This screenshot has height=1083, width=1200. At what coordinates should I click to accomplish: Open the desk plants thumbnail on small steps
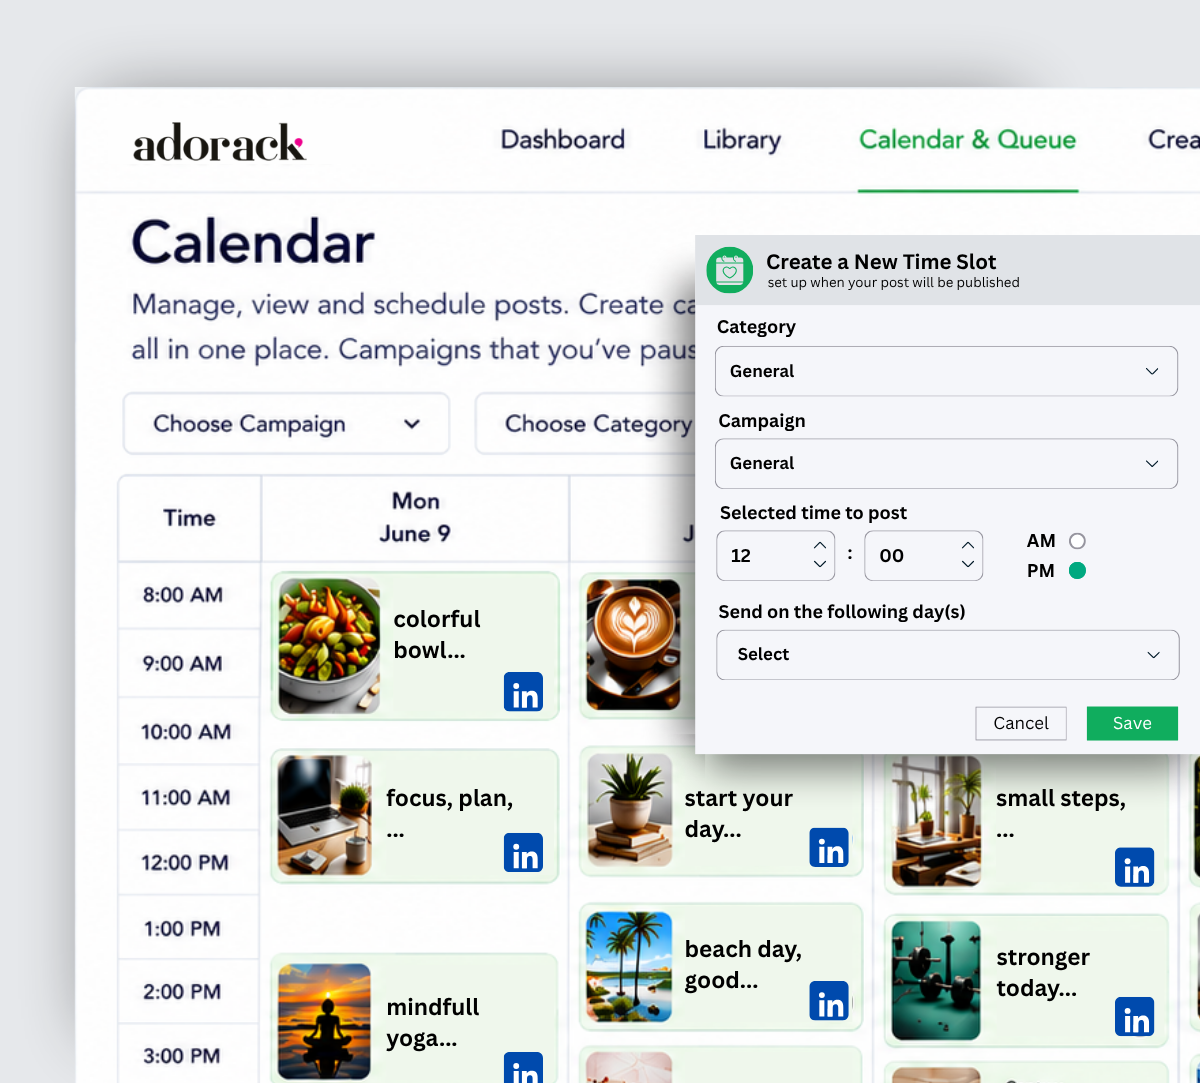pos(936,821)
